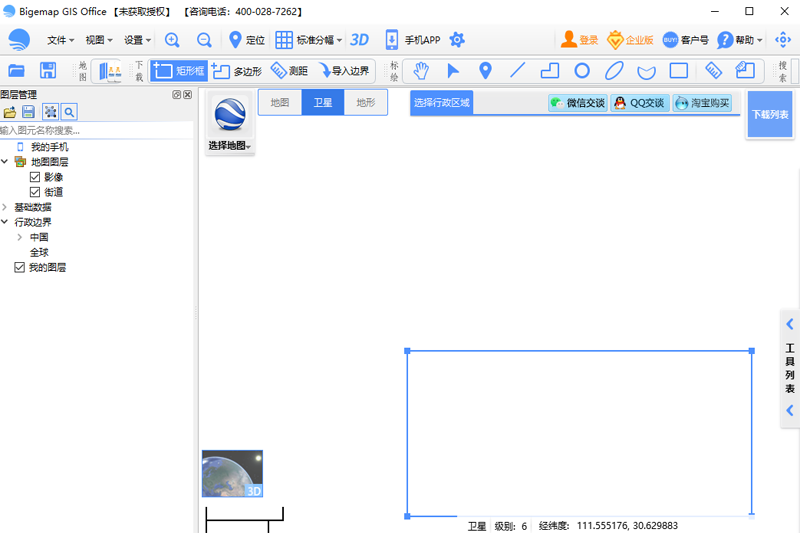Expand the 基础数据 tree node
Image resolution: width=800 pixels, height=533 pixels.
5,207
